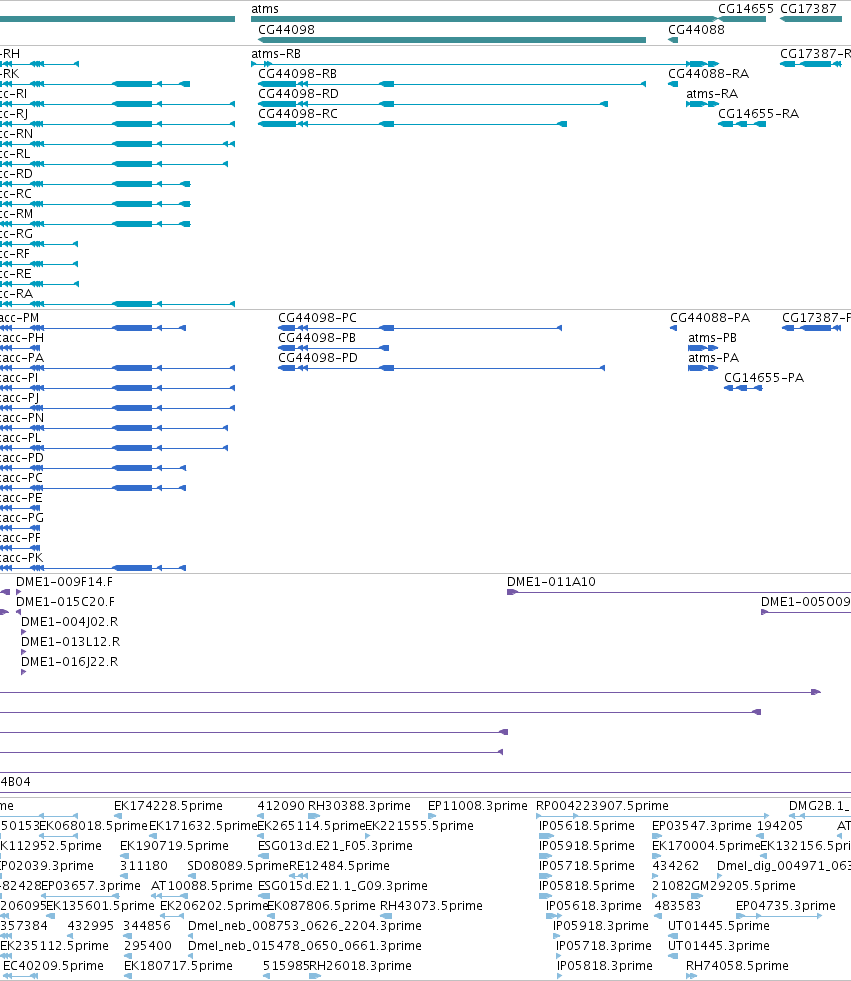The width and height of the screenshot is (851, 981).
Task: Select the ESG013d.E21_F05.3prime EST label
Action: pyautogui.click(x=335, y=846)
